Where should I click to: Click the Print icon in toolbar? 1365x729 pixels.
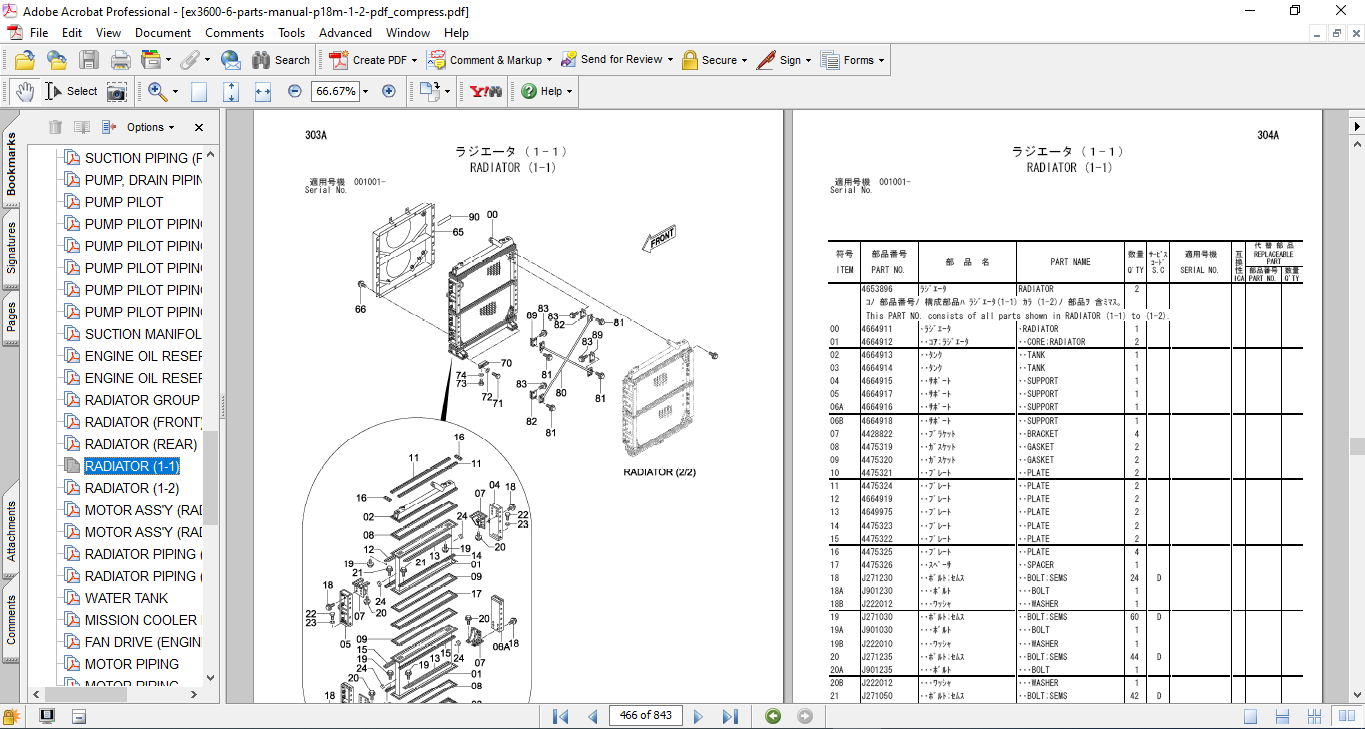(x=120, y=60)
